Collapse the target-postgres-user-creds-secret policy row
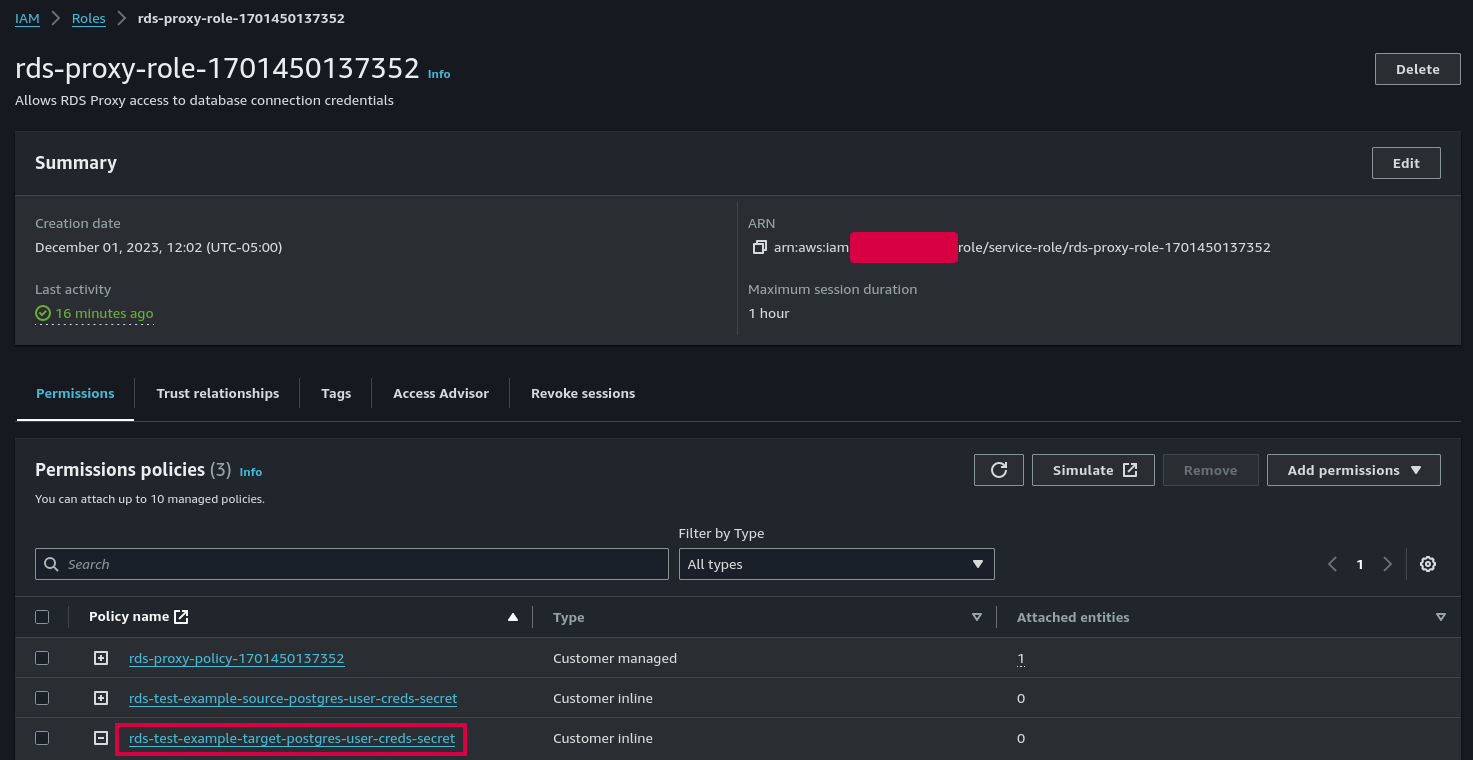Screen dimensions: 1473x760 100,738
